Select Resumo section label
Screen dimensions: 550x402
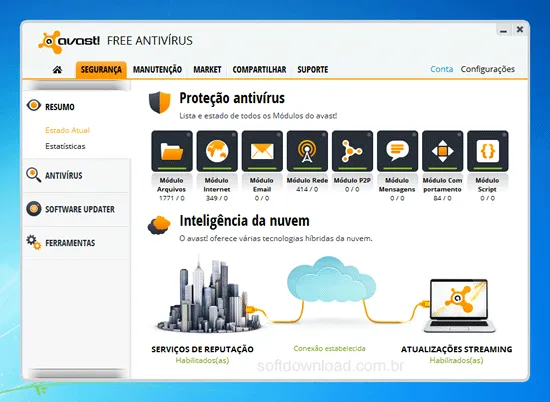[60, 107]
